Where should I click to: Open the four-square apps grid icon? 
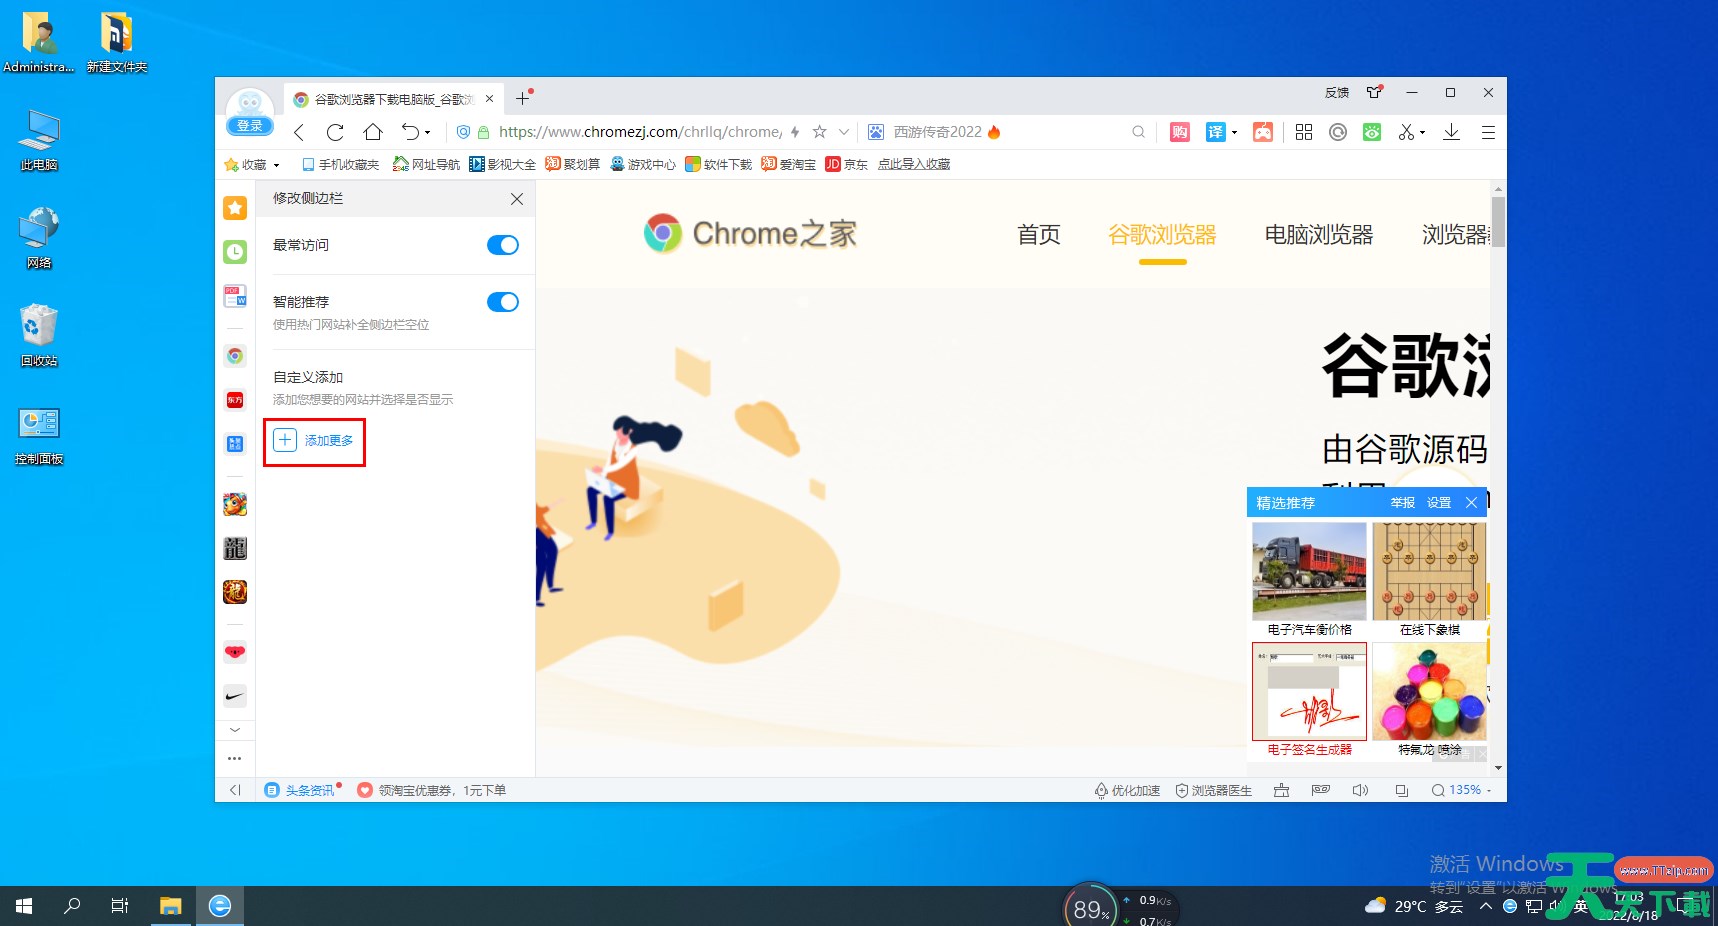click(x=1304, y=132)
